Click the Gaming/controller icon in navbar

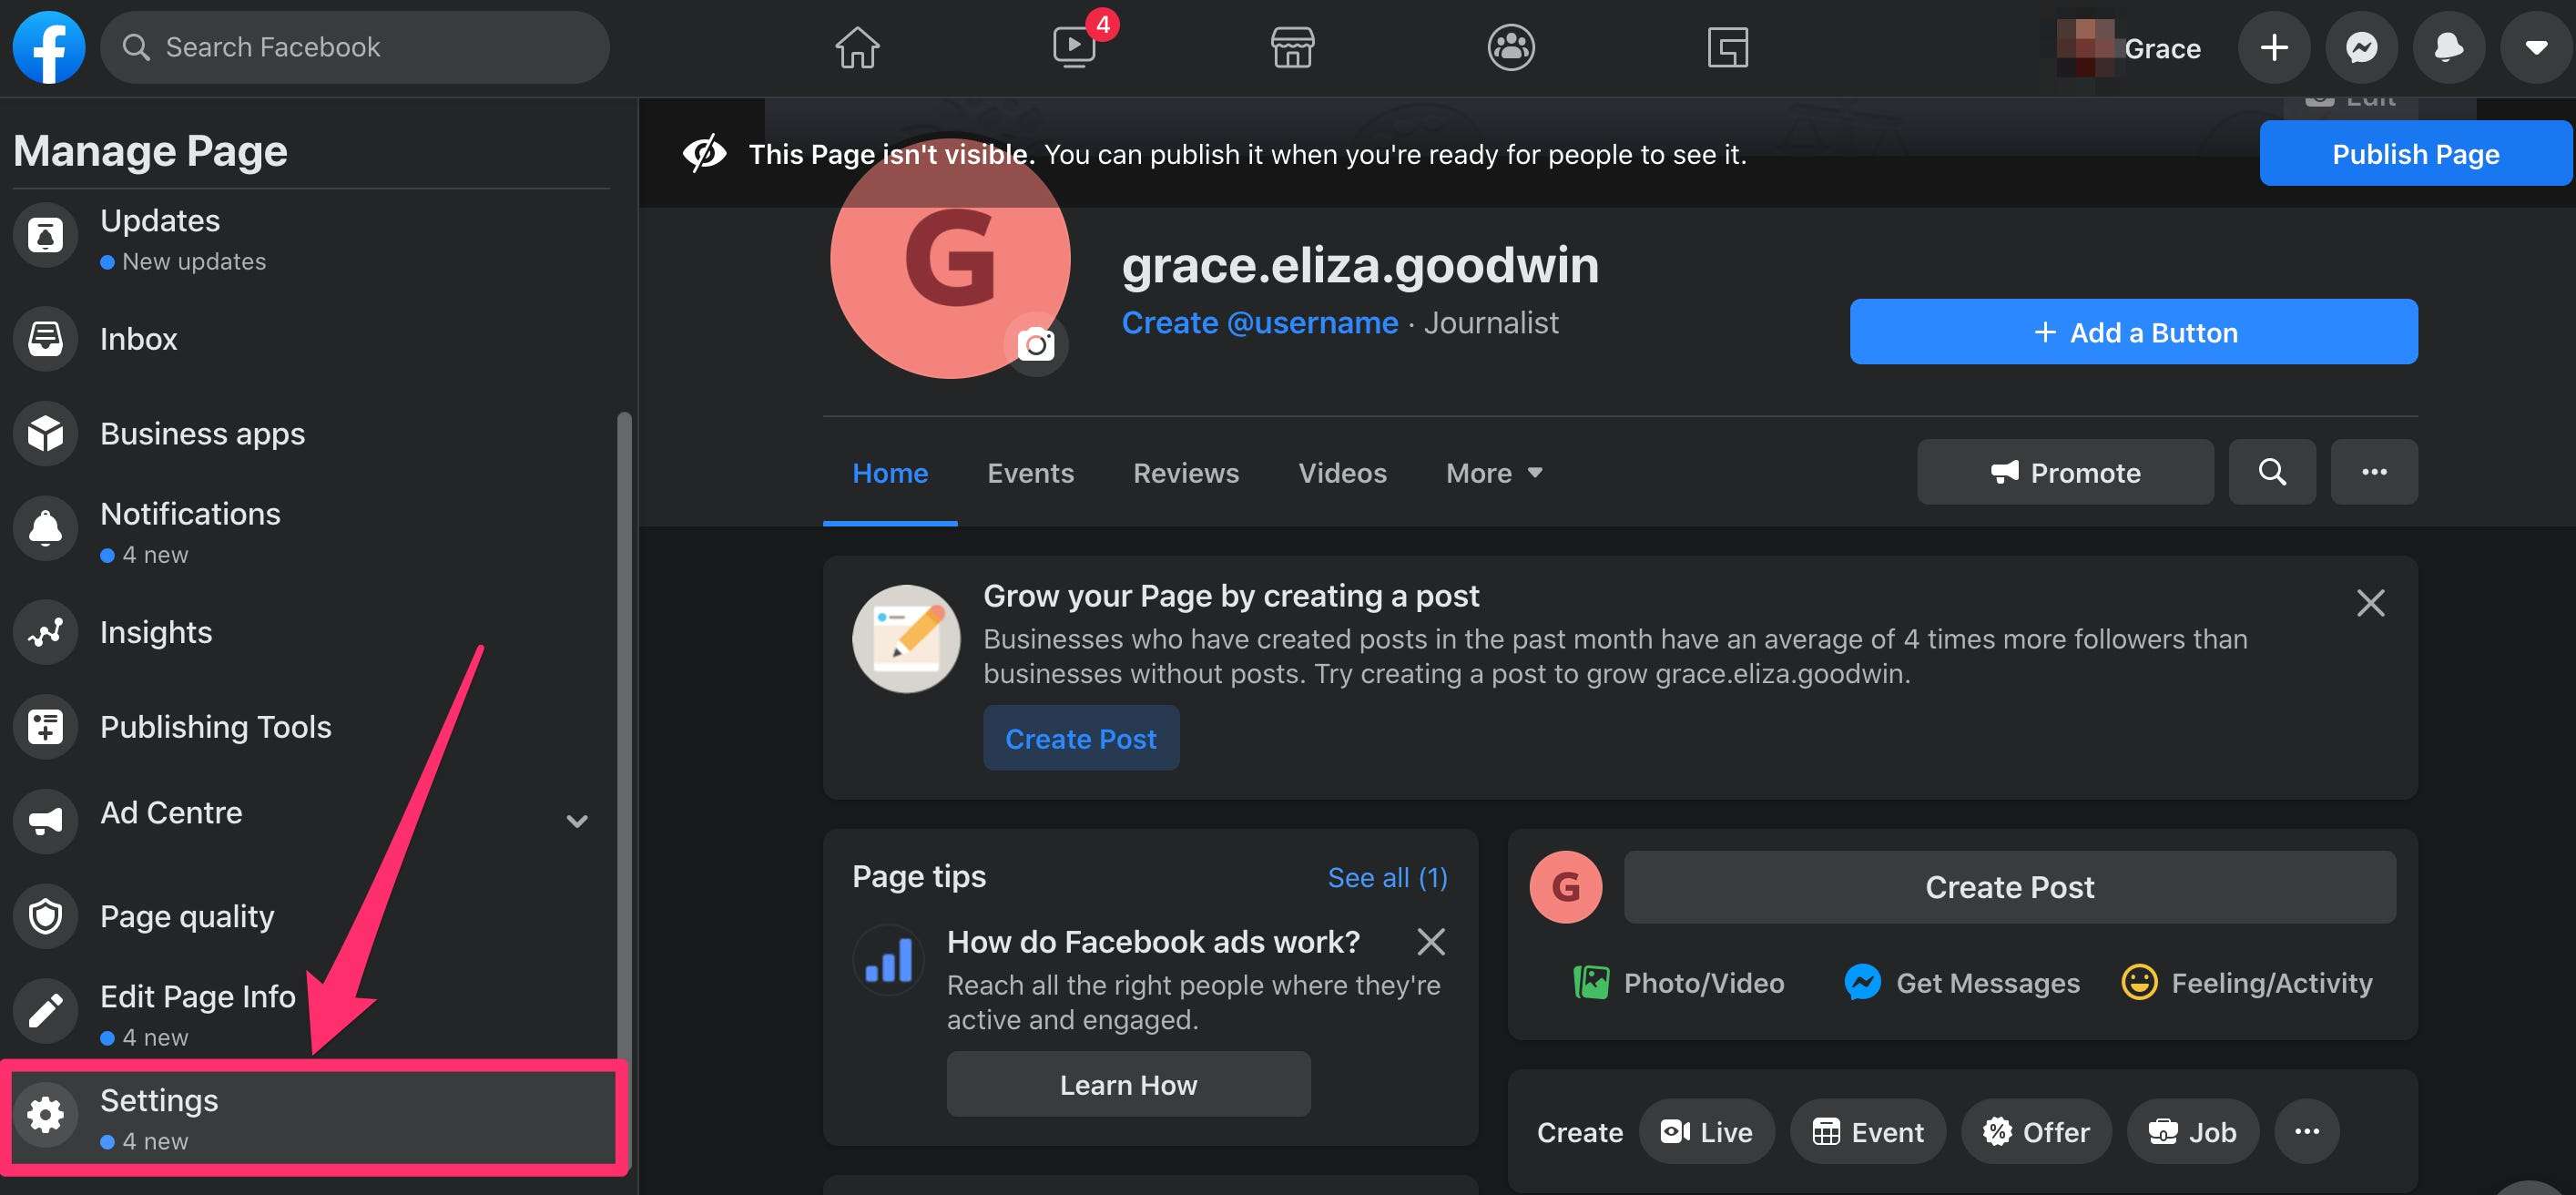click(x=1724, y=46)
